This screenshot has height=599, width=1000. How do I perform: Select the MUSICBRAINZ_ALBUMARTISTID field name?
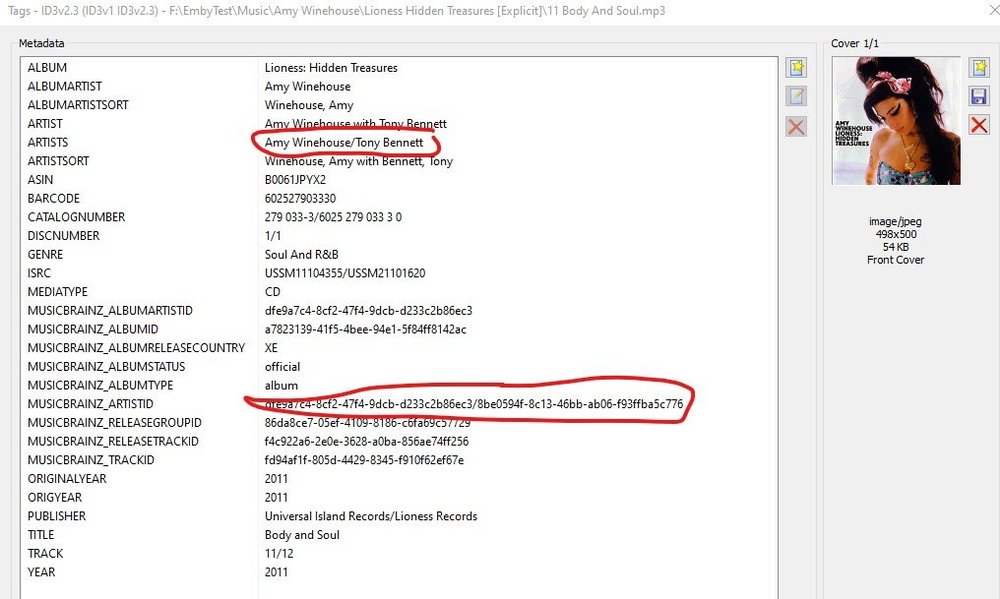pyautogui.click(x=110, y=311)
